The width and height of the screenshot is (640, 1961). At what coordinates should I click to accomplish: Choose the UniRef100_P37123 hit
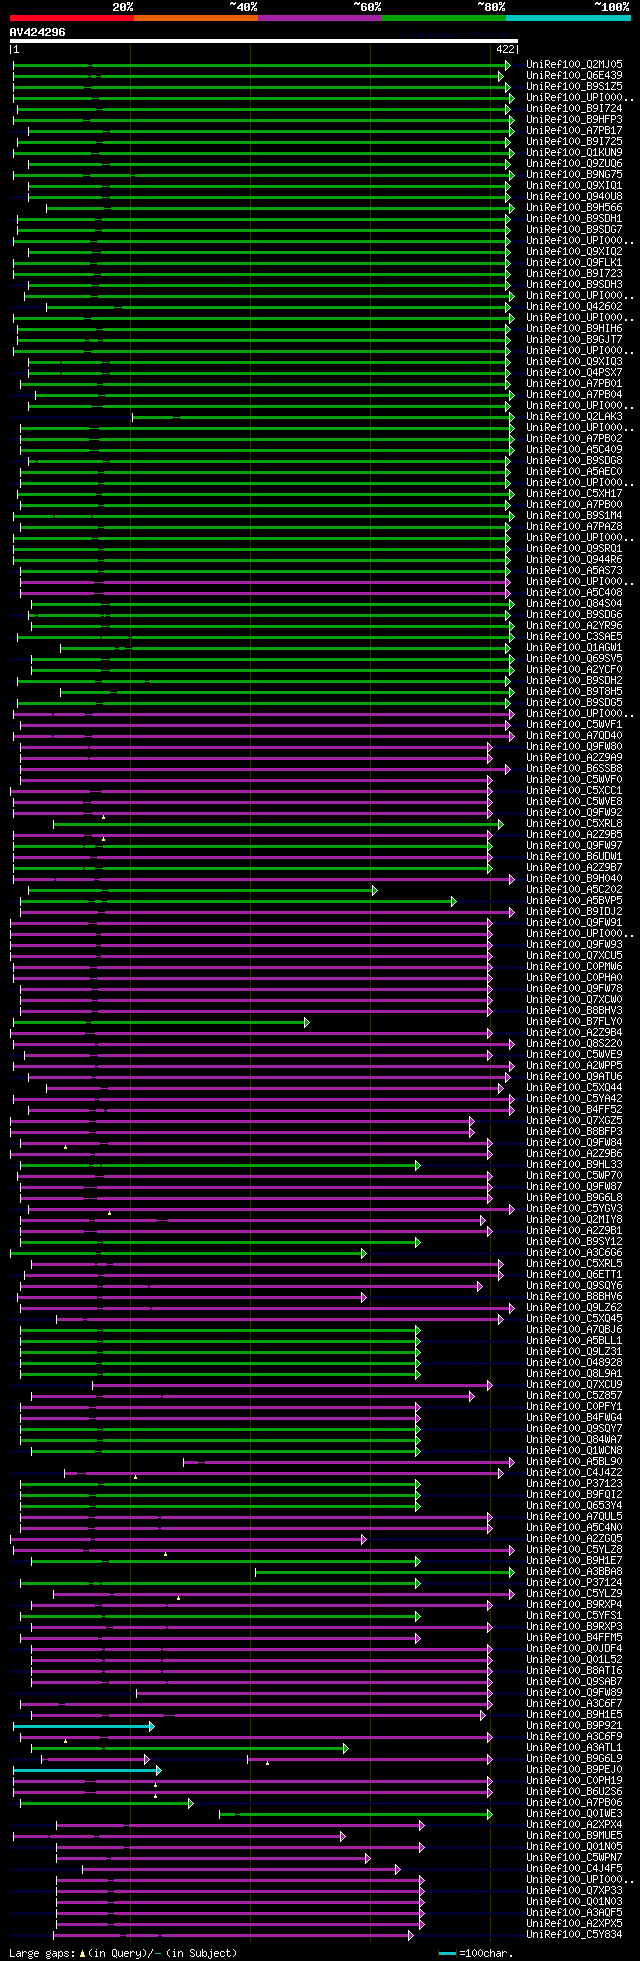coord(574,1483)
